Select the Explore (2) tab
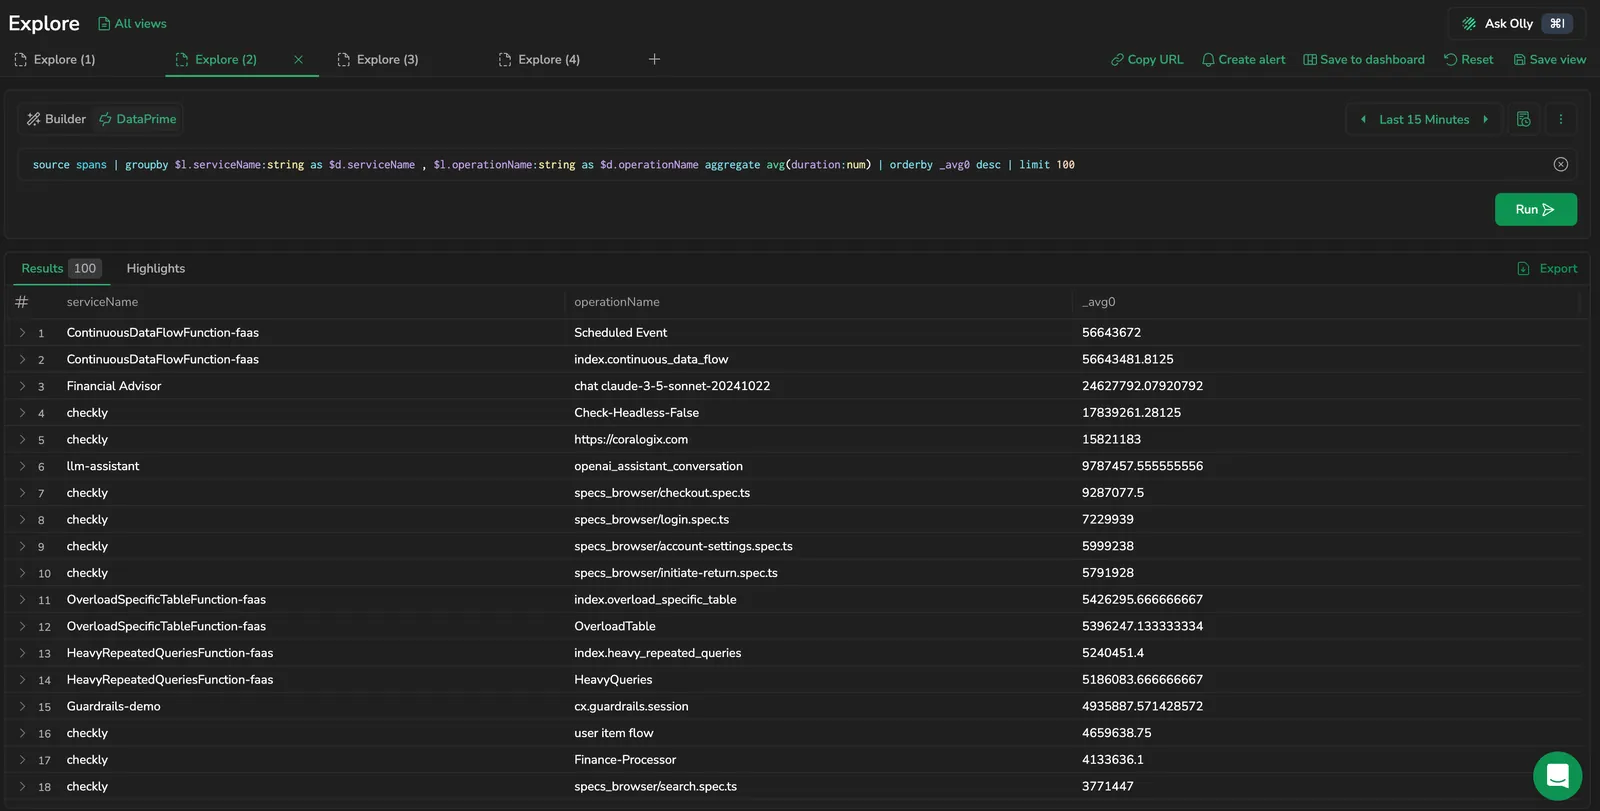 pyautogui.click(x=217, y=59)
